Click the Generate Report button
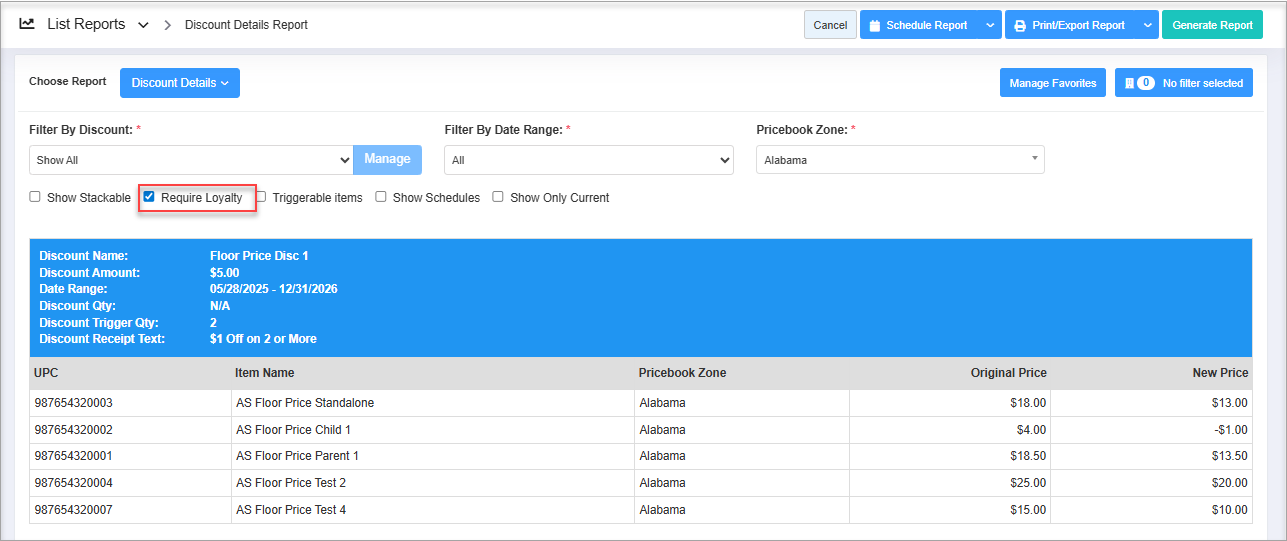Viewport: 1287px width, 541px height. [x=1212, y=25]
